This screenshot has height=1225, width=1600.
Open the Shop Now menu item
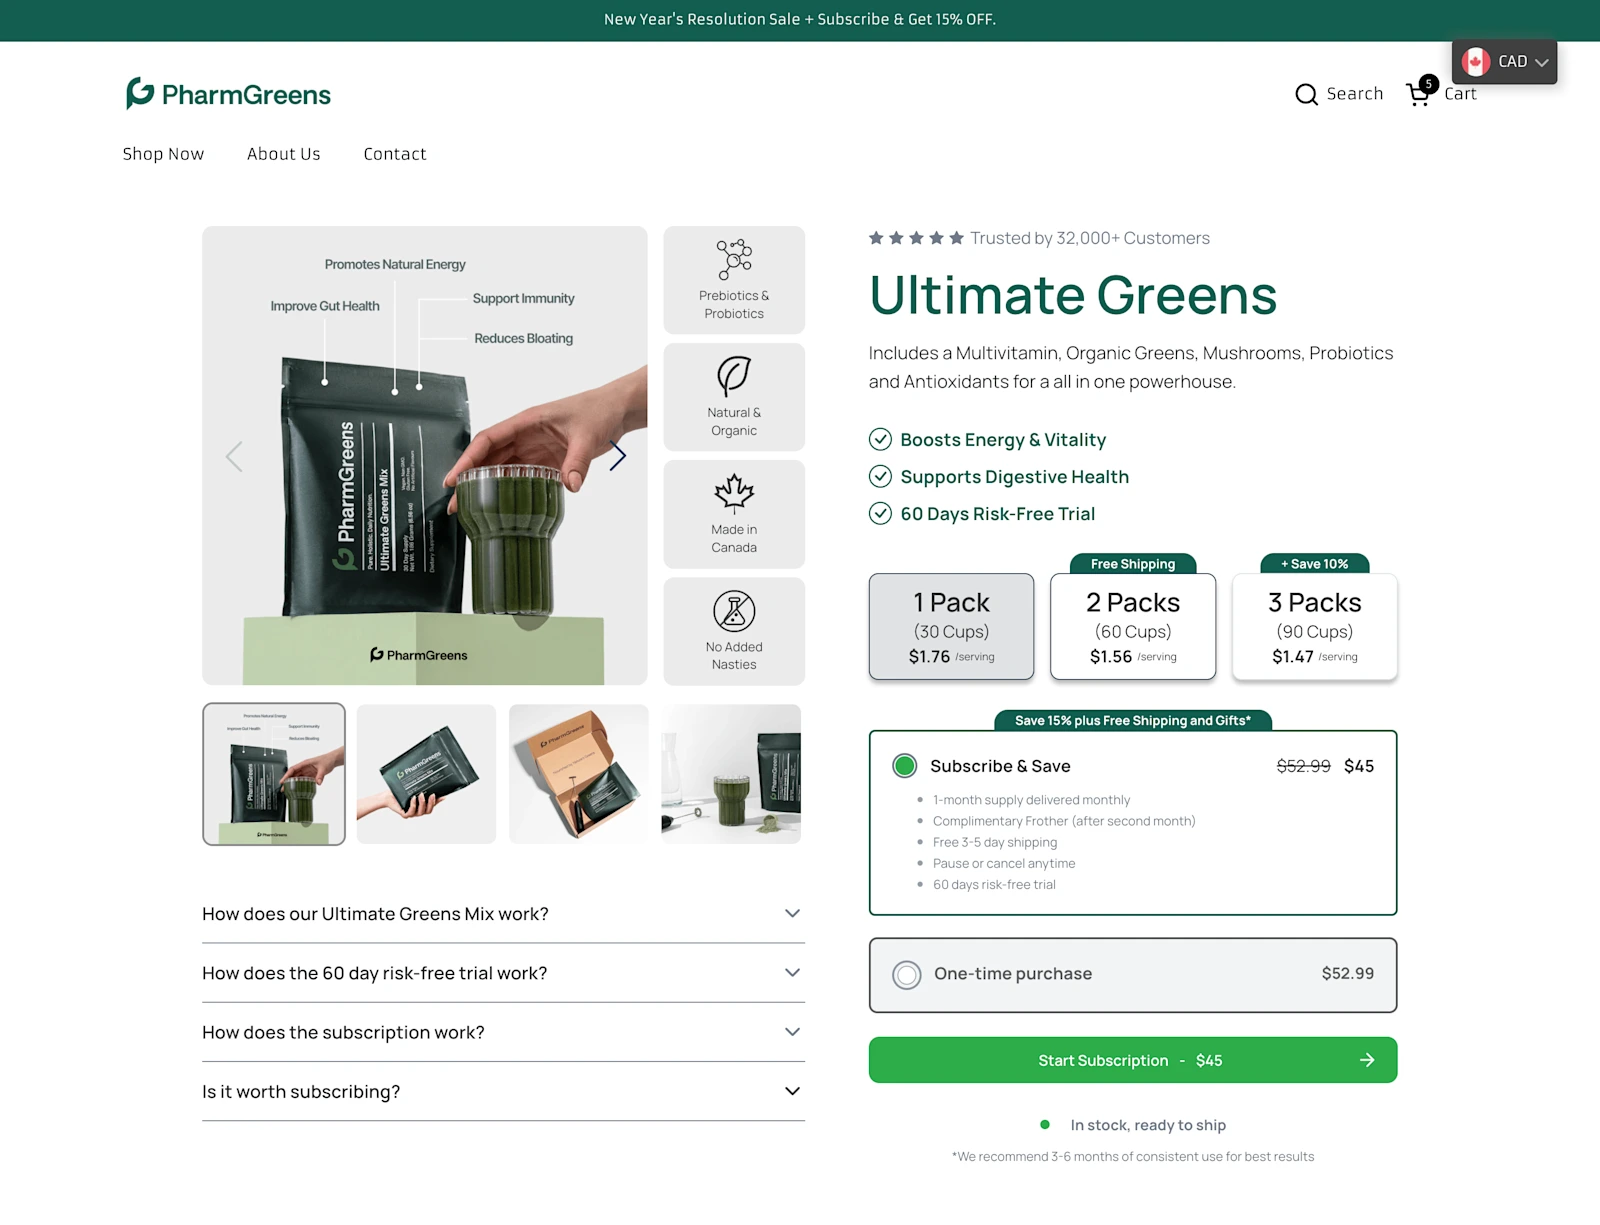coord(163,154)
